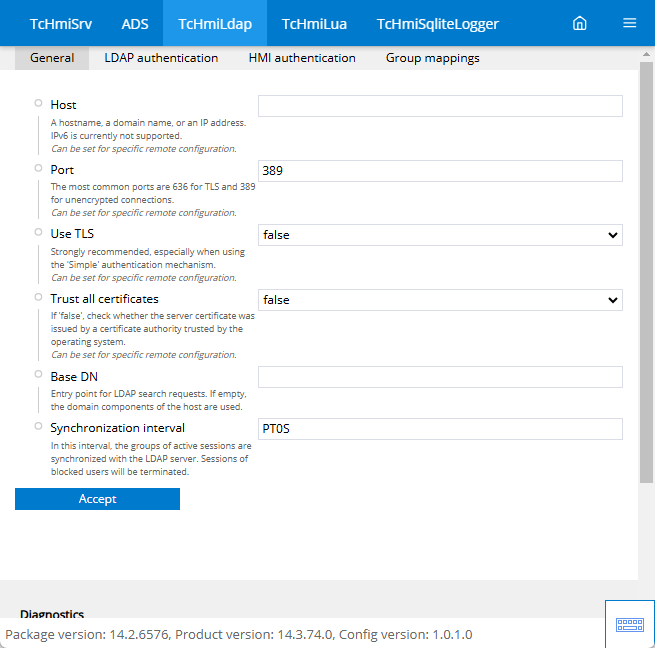This screenshot has height=648, width=655.
Task: Open the home page icon
Action: (x=579, y=23)
